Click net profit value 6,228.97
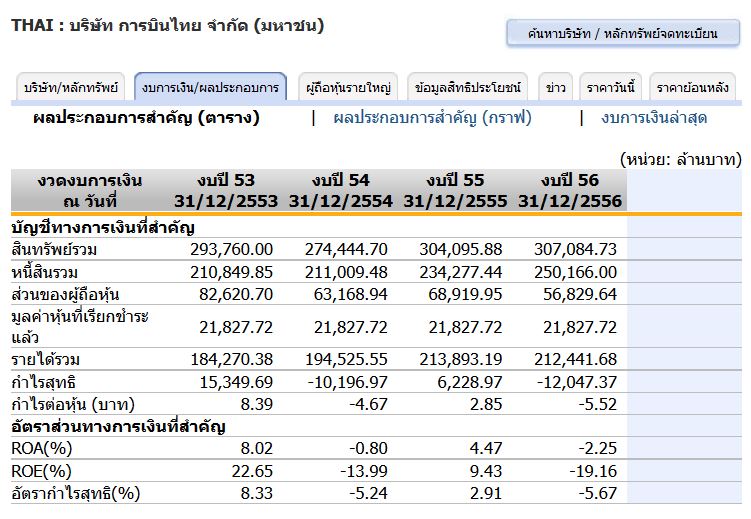Viewport: 751px width, 519px height. 470,382
